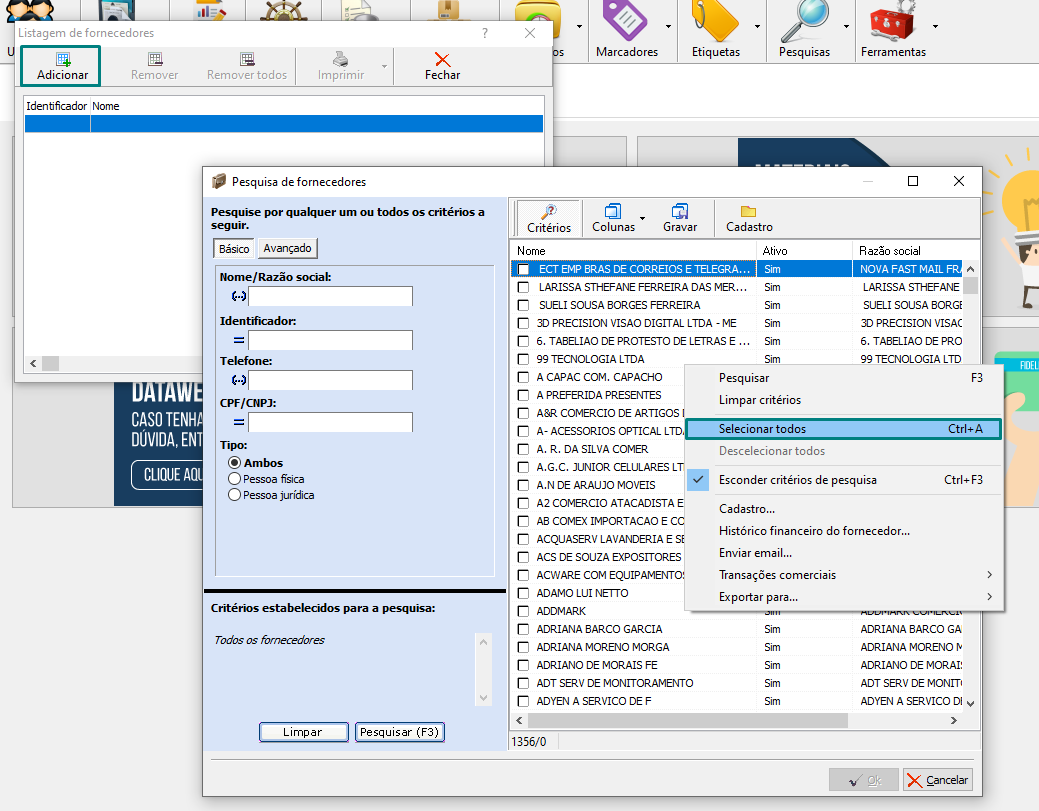Screen dimensions: 1039x811
Task: Check the LARISSA STHEFANE FERREIRA row checkbox
Action: 523,287
